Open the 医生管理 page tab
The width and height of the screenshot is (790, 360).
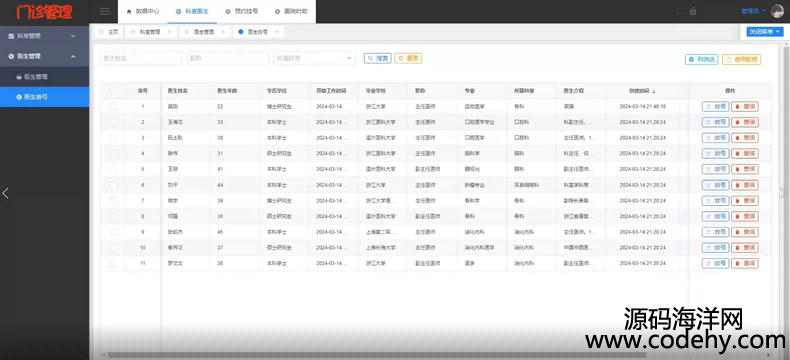pos(204,32)
